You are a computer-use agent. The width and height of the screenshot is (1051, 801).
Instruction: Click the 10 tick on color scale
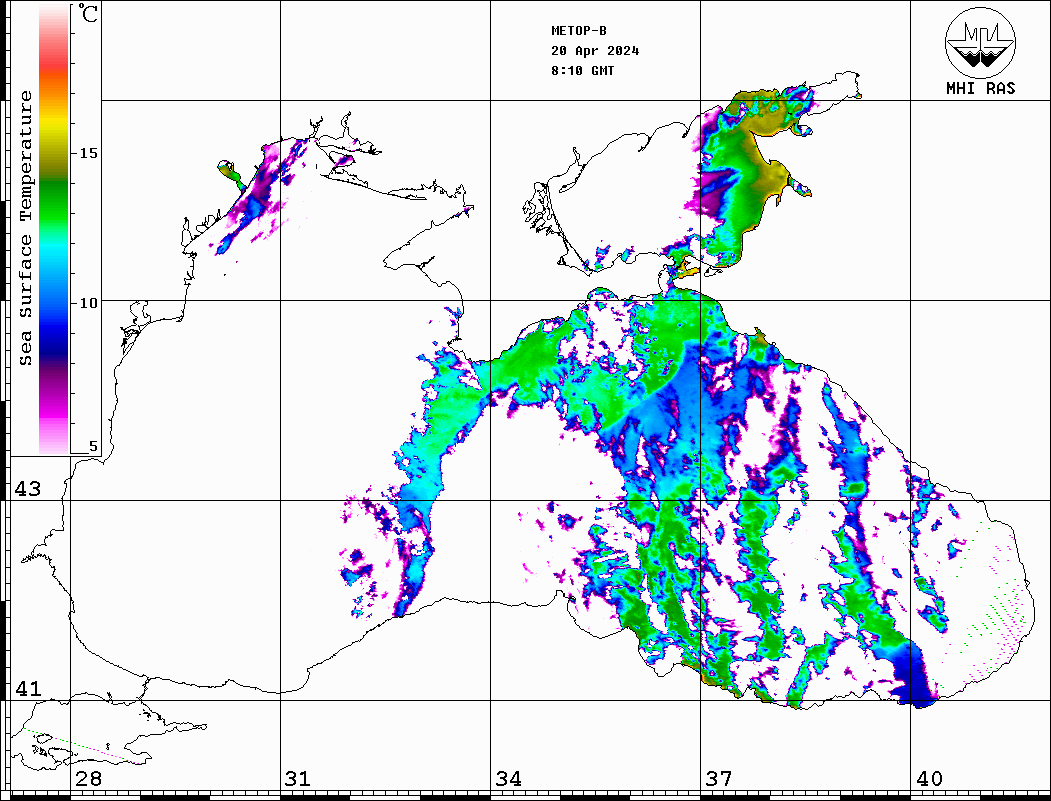88,303
